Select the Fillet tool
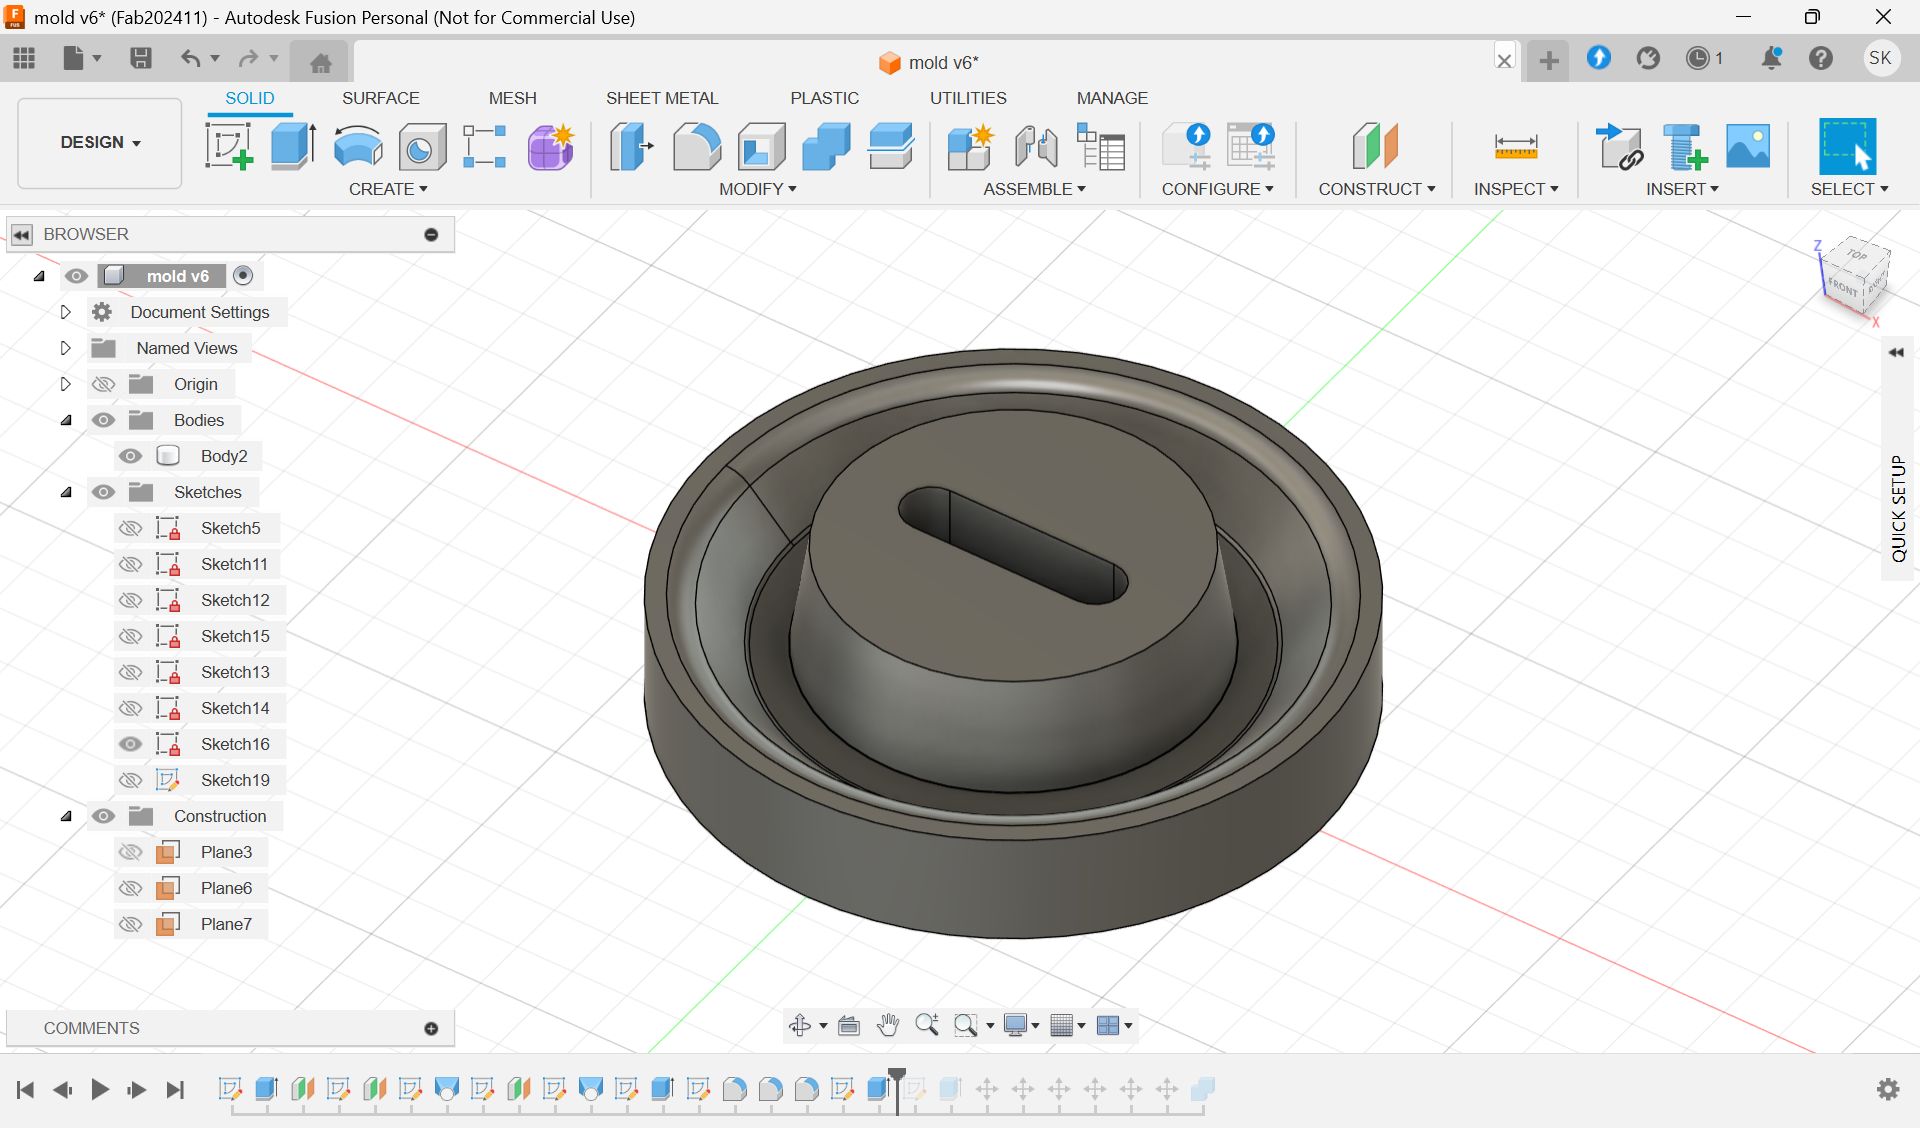The height and width of the screenshot is (1128, 1920). [x=696, y=146]
